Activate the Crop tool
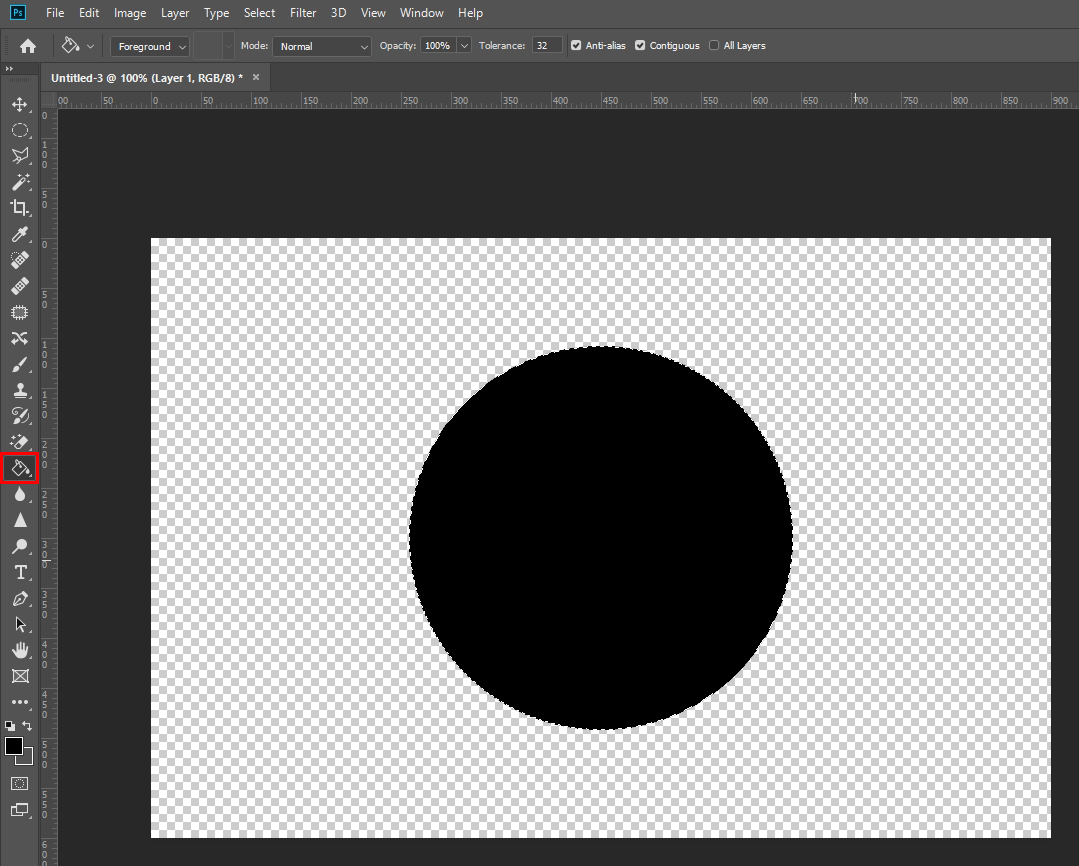This screenshot has height=866, width=1079. coord(20,208)
